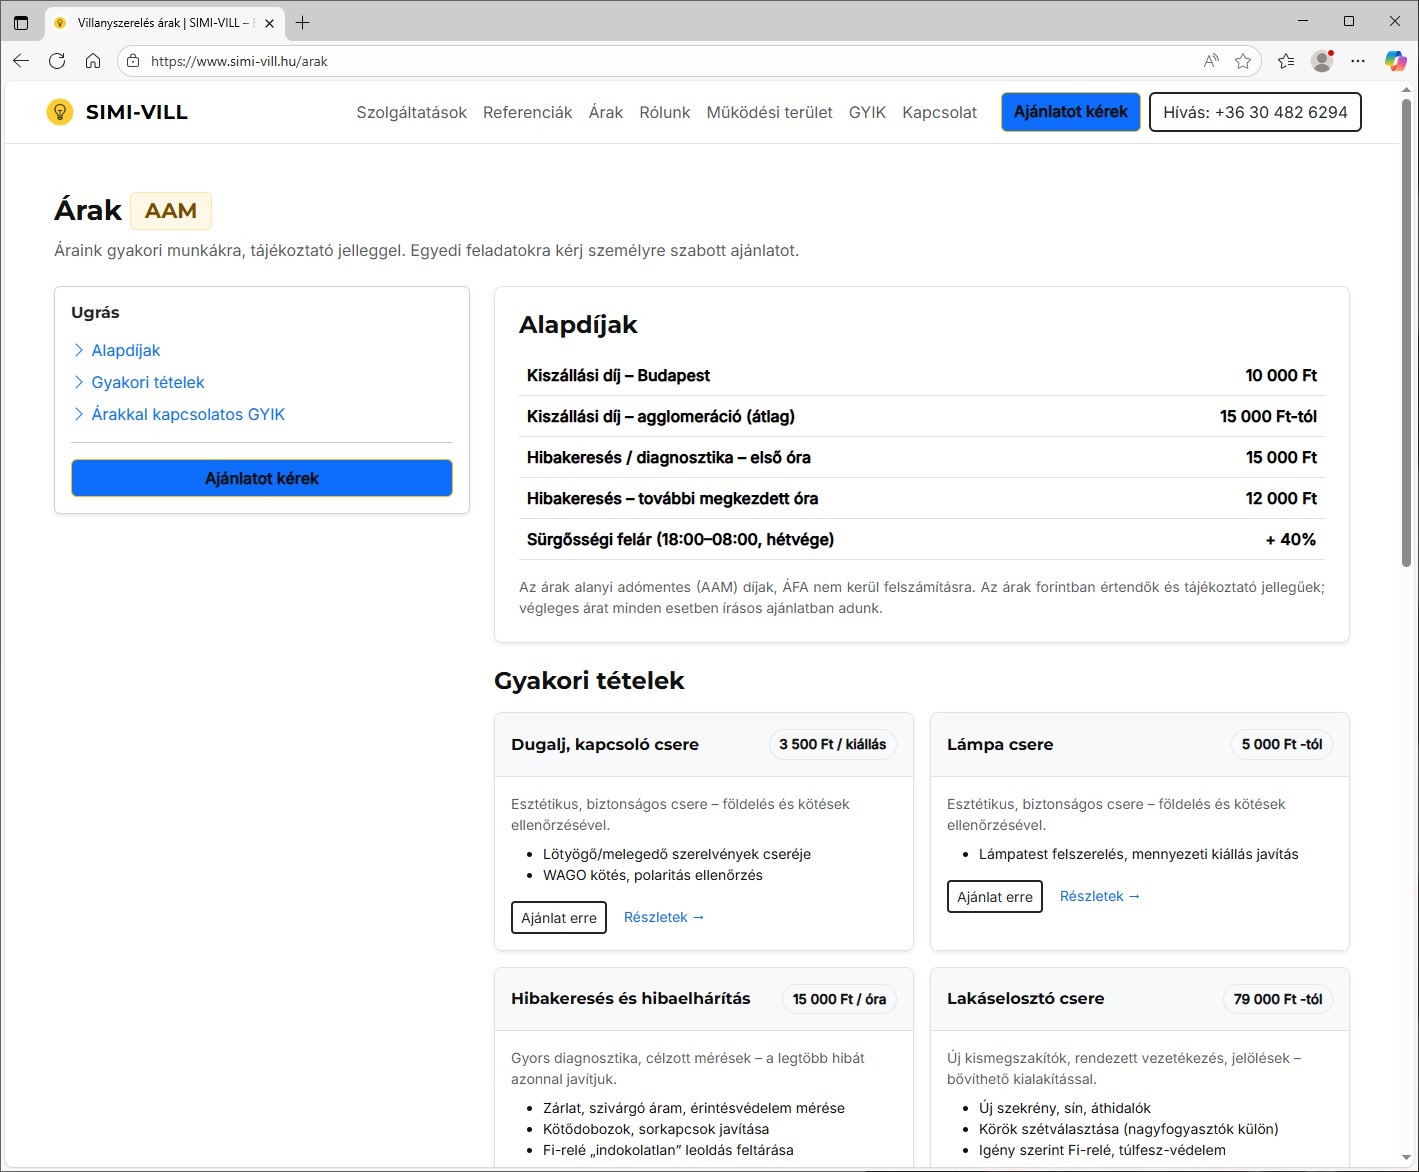Click the SIMI-VILL lightbulb logo

60,112
